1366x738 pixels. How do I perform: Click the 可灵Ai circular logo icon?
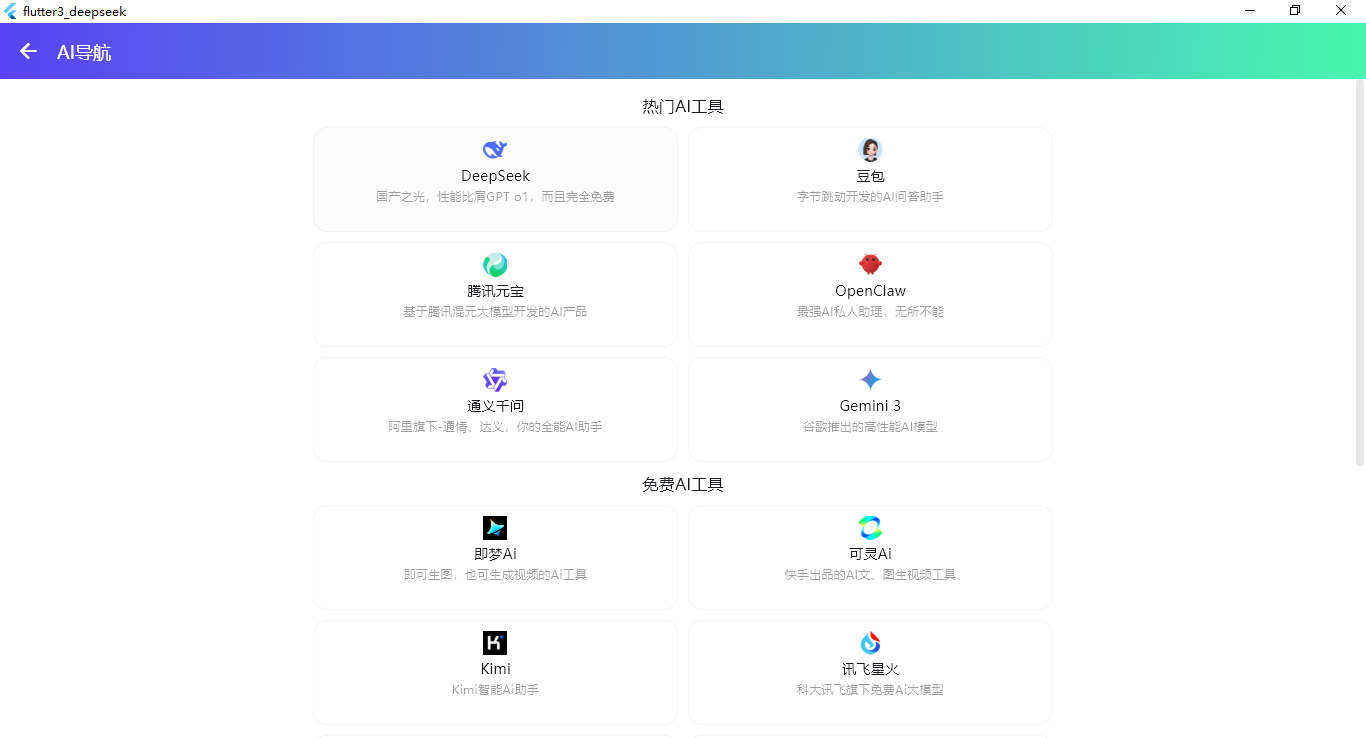[870, 527]
